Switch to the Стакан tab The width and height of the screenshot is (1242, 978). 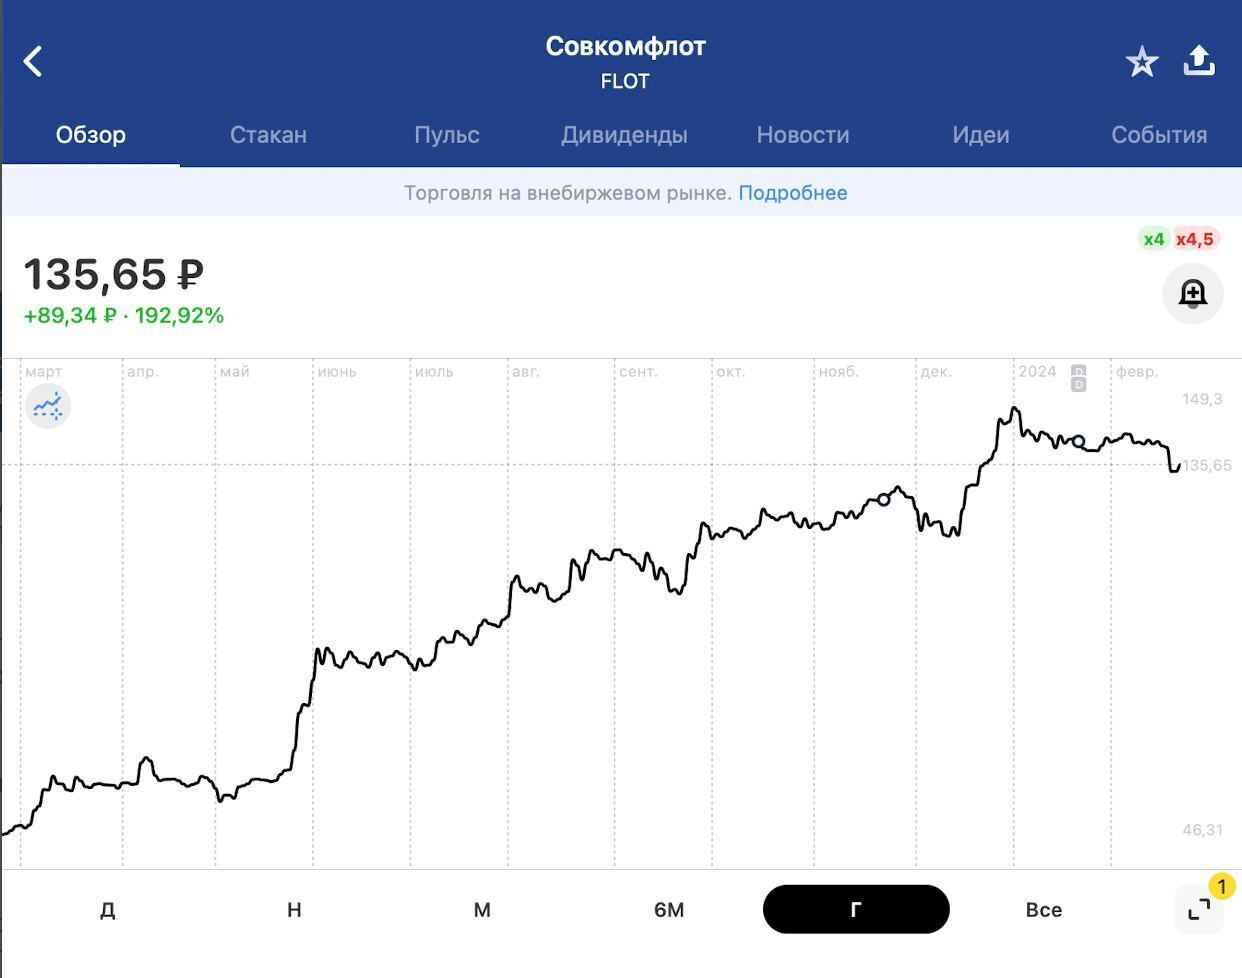268,135
